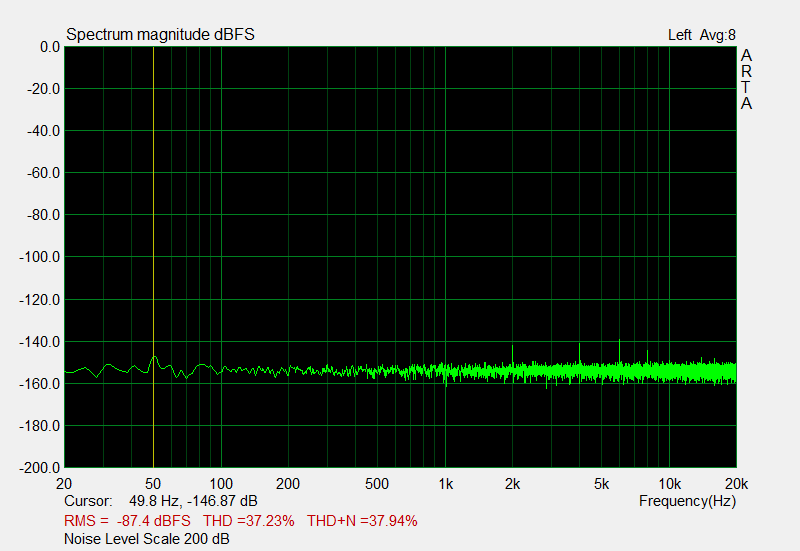This screenshot has width=800, height=551.
Task: Click the '-100.0' y-axis label
Action: pos(40,257)
